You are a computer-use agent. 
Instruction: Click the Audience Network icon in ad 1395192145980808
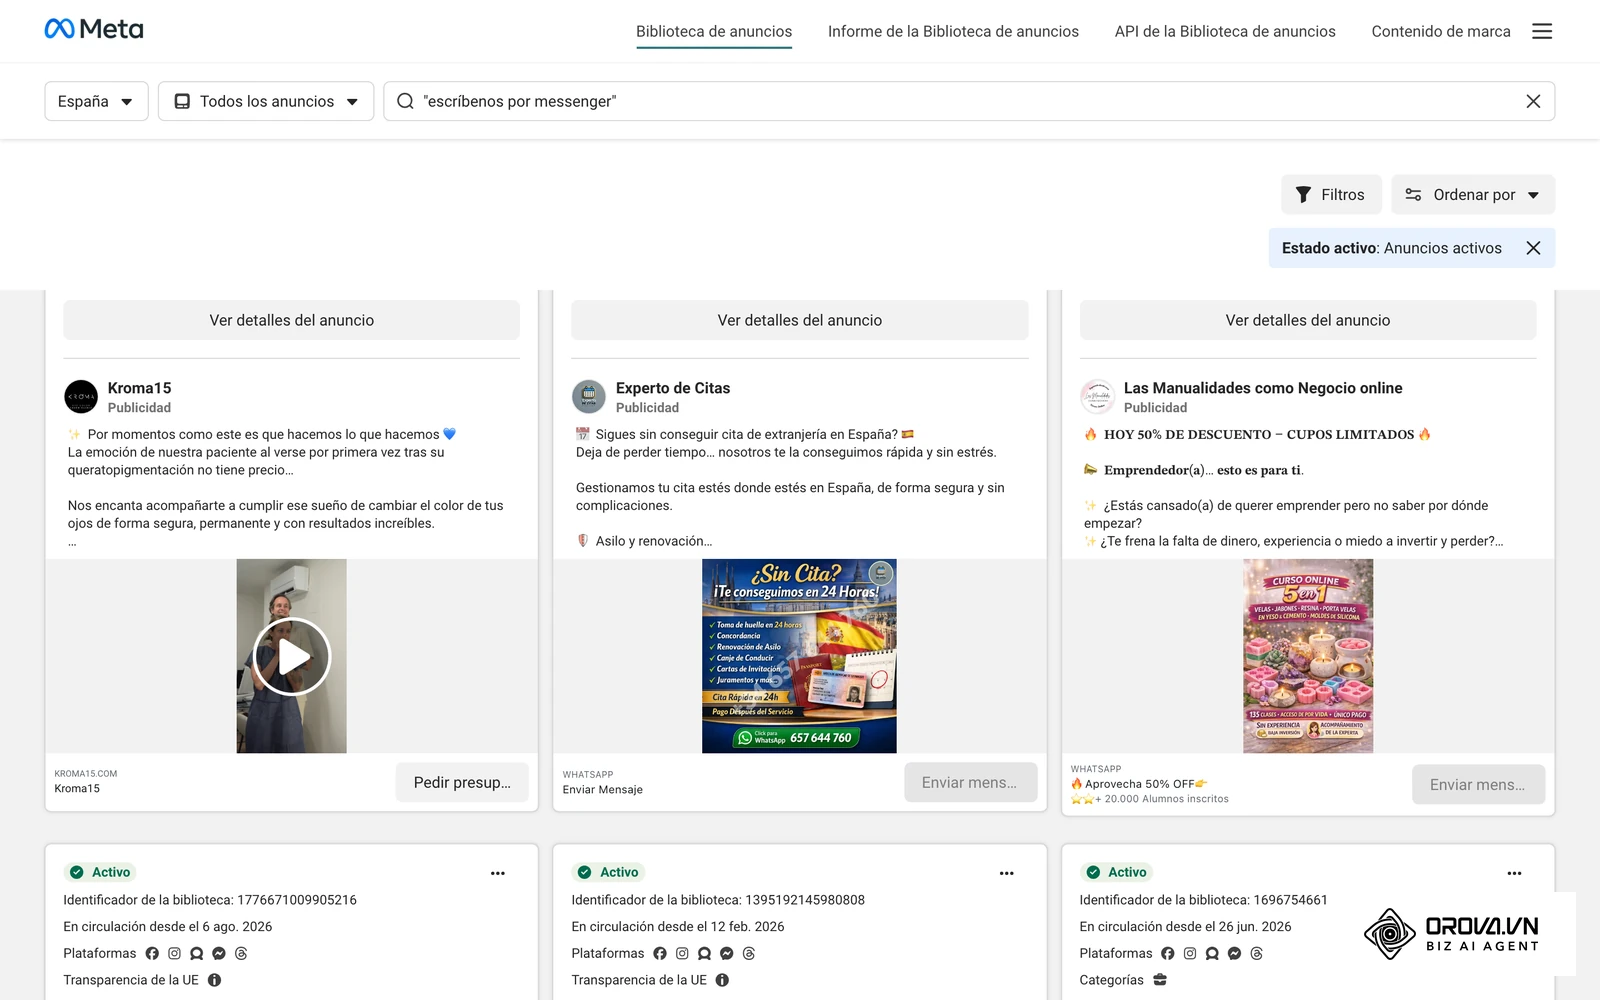point(704,953)
